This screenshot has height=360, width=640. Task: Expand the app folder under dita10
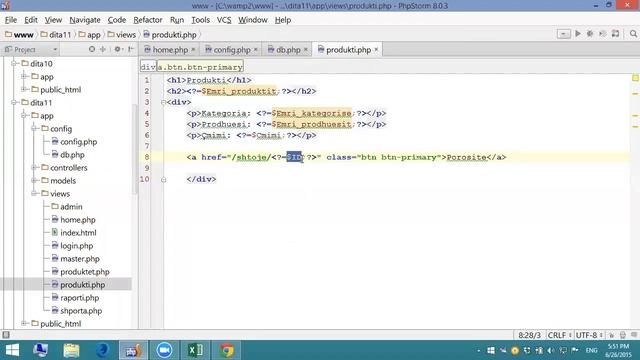(x=24, y=77)
